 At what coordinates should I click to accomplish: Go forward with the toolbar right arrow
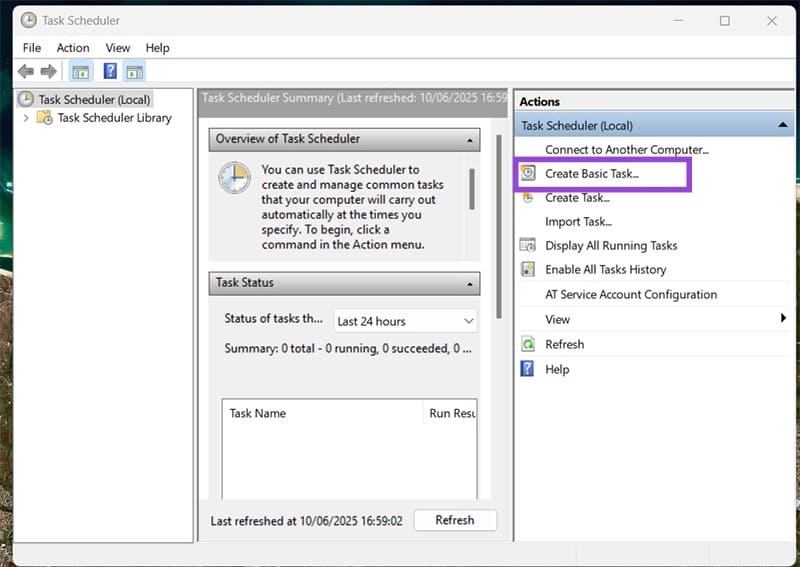(x=48, y=71)
